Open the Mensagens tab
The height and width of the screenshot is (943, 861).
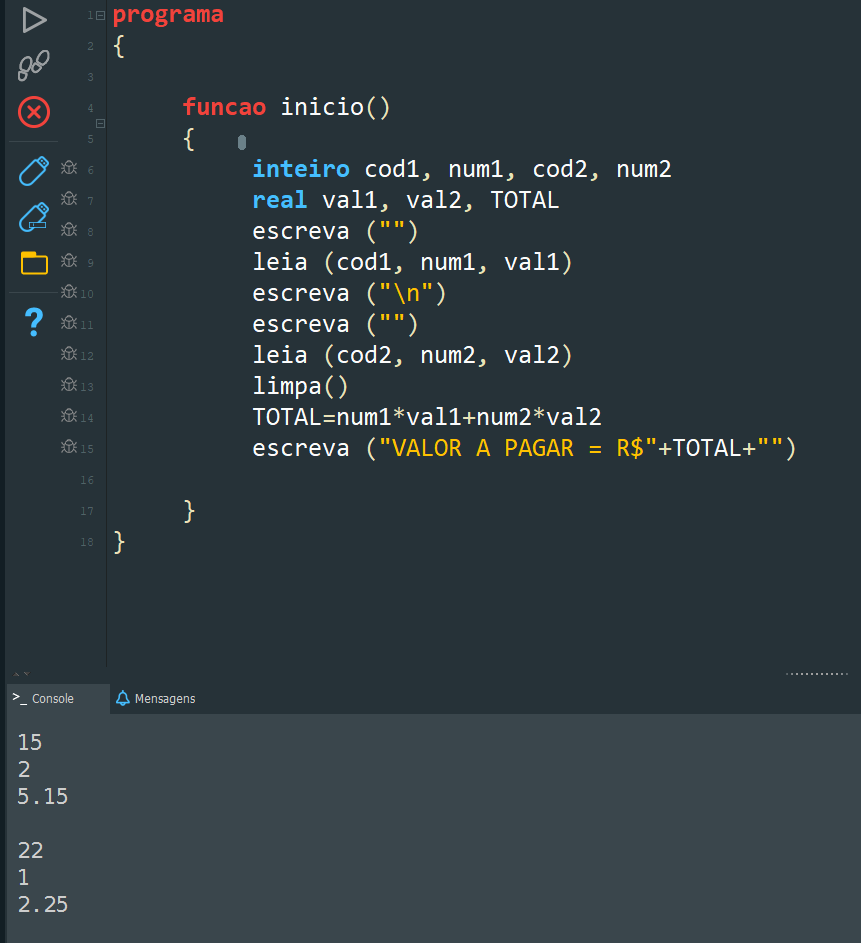point(156,699)
